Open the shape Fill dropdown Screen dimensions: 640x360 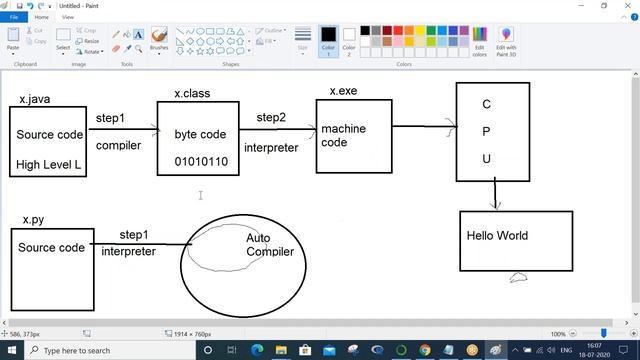[x=266, y=41]
